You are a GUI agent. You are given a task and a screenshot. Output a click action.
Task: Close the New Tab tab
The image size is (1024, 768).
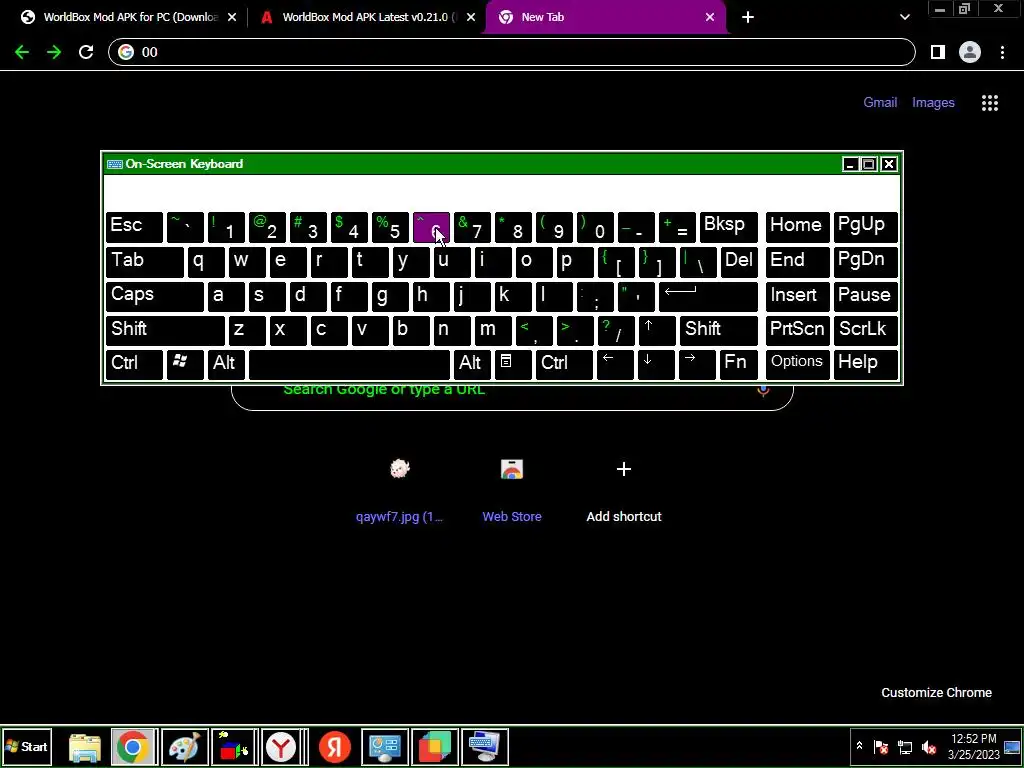(710, 17)
